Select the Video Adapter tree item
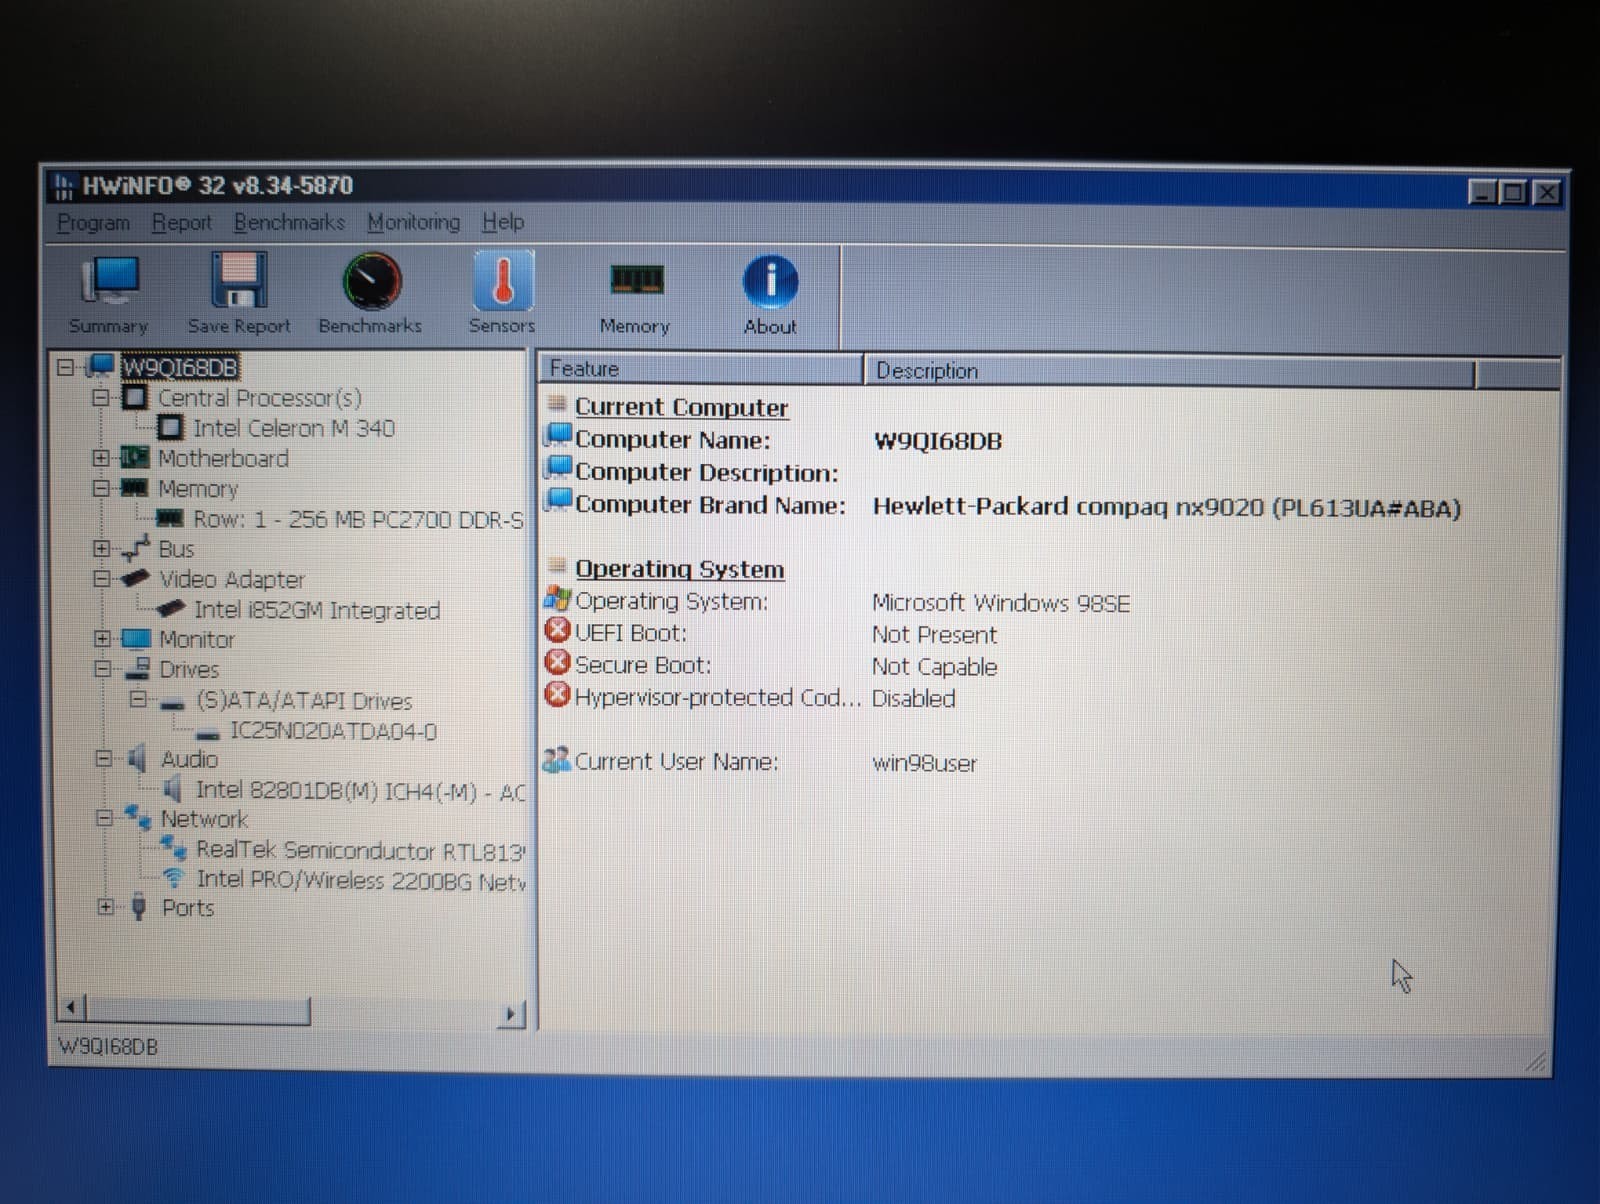The width and height of the screenshot is (1600, 1204). 232,580
